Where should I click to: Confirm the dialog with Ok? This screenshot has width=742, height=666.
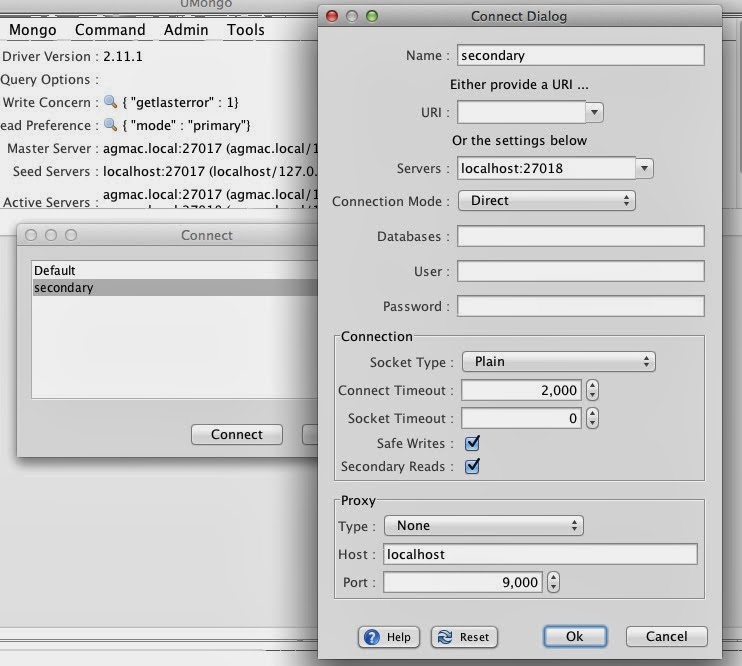click(x=575, y=636)
